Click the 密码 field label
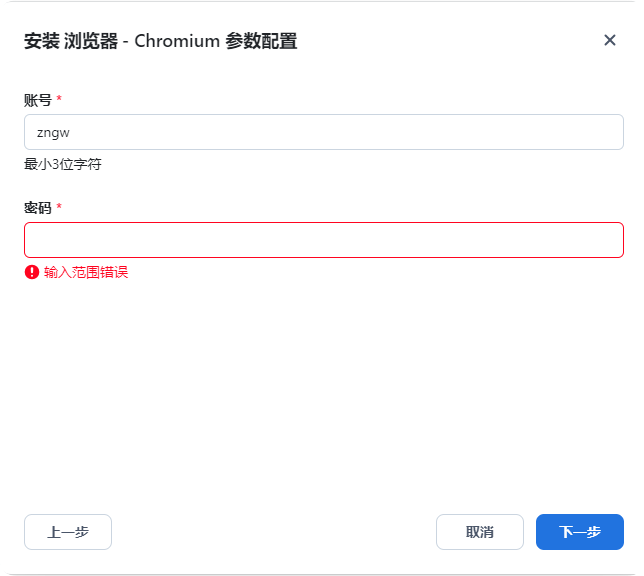This screenshot has height=576, width=644. coord(38,208)
